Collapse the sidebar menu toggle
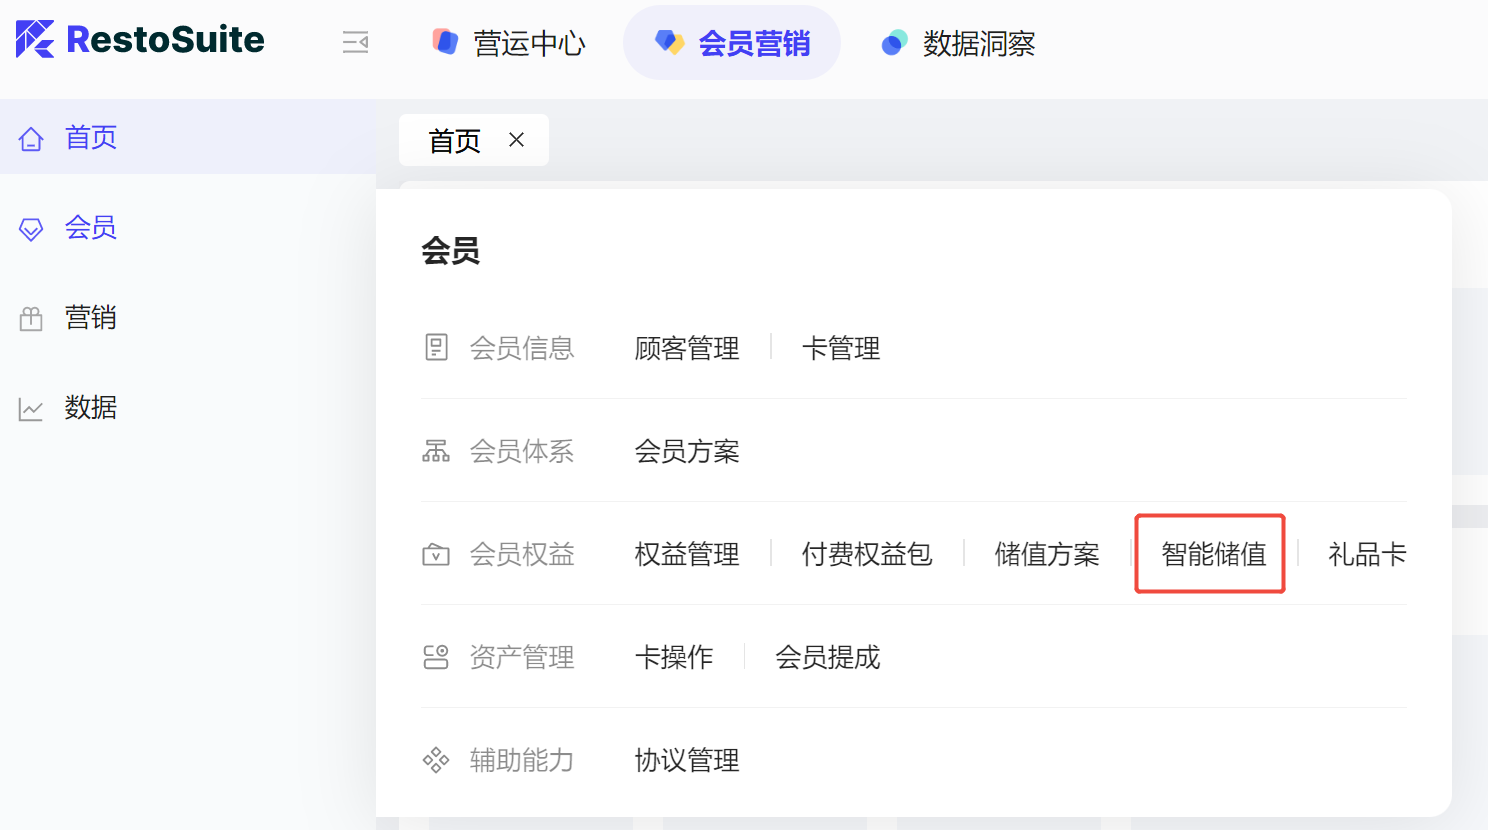This screenshot has height=830, width=1488. point(355,42)
